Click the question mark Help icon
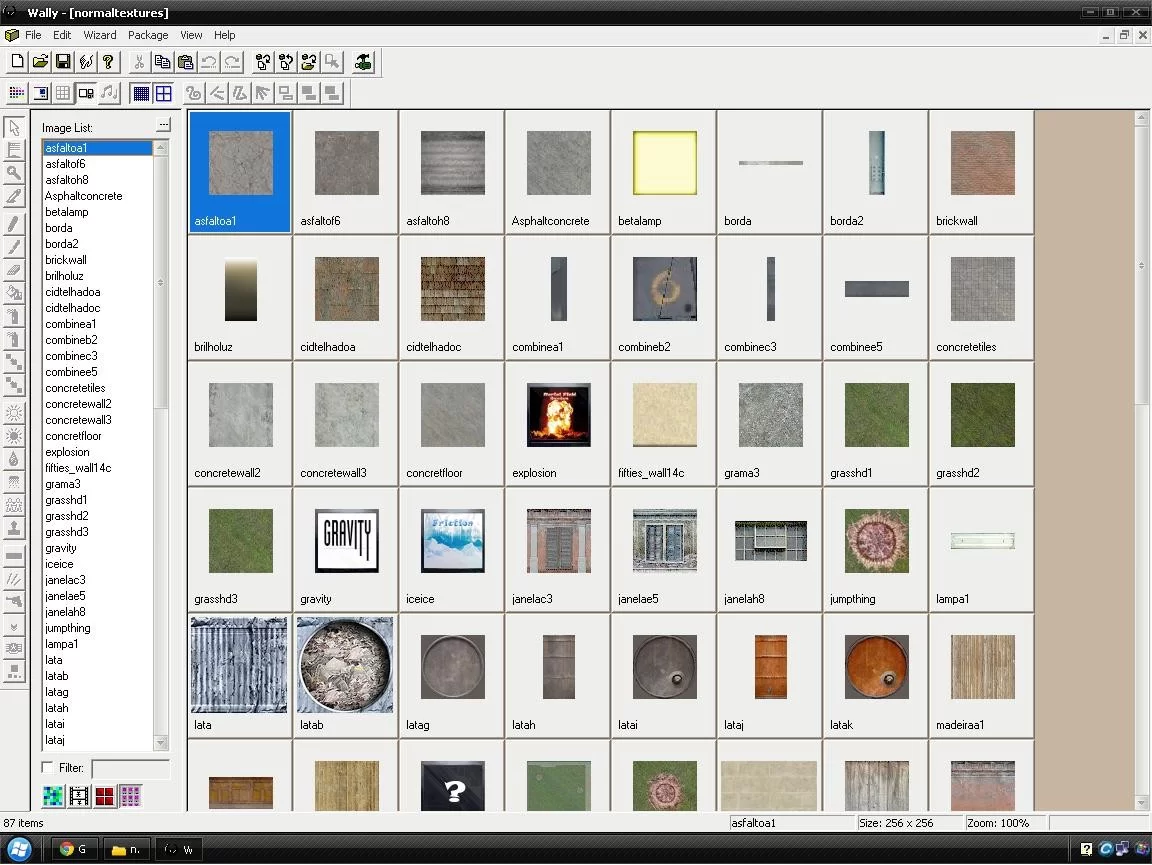The height and width of the screenshot is (865, 1152). coord(109,62)
